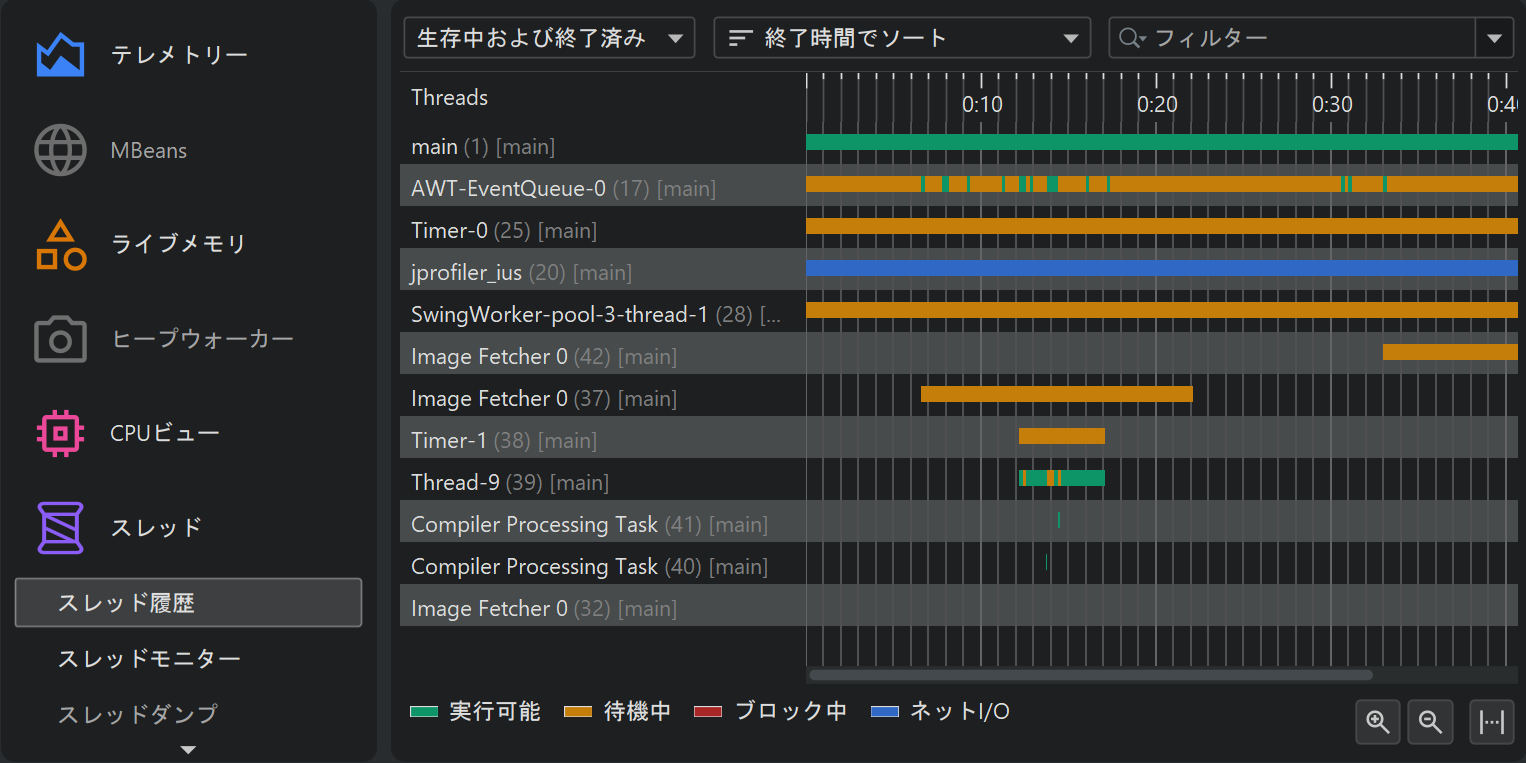Screen dimensions: 1526x763
Task: Open the Live Memory shapes icon
Action: coord(60,245)
